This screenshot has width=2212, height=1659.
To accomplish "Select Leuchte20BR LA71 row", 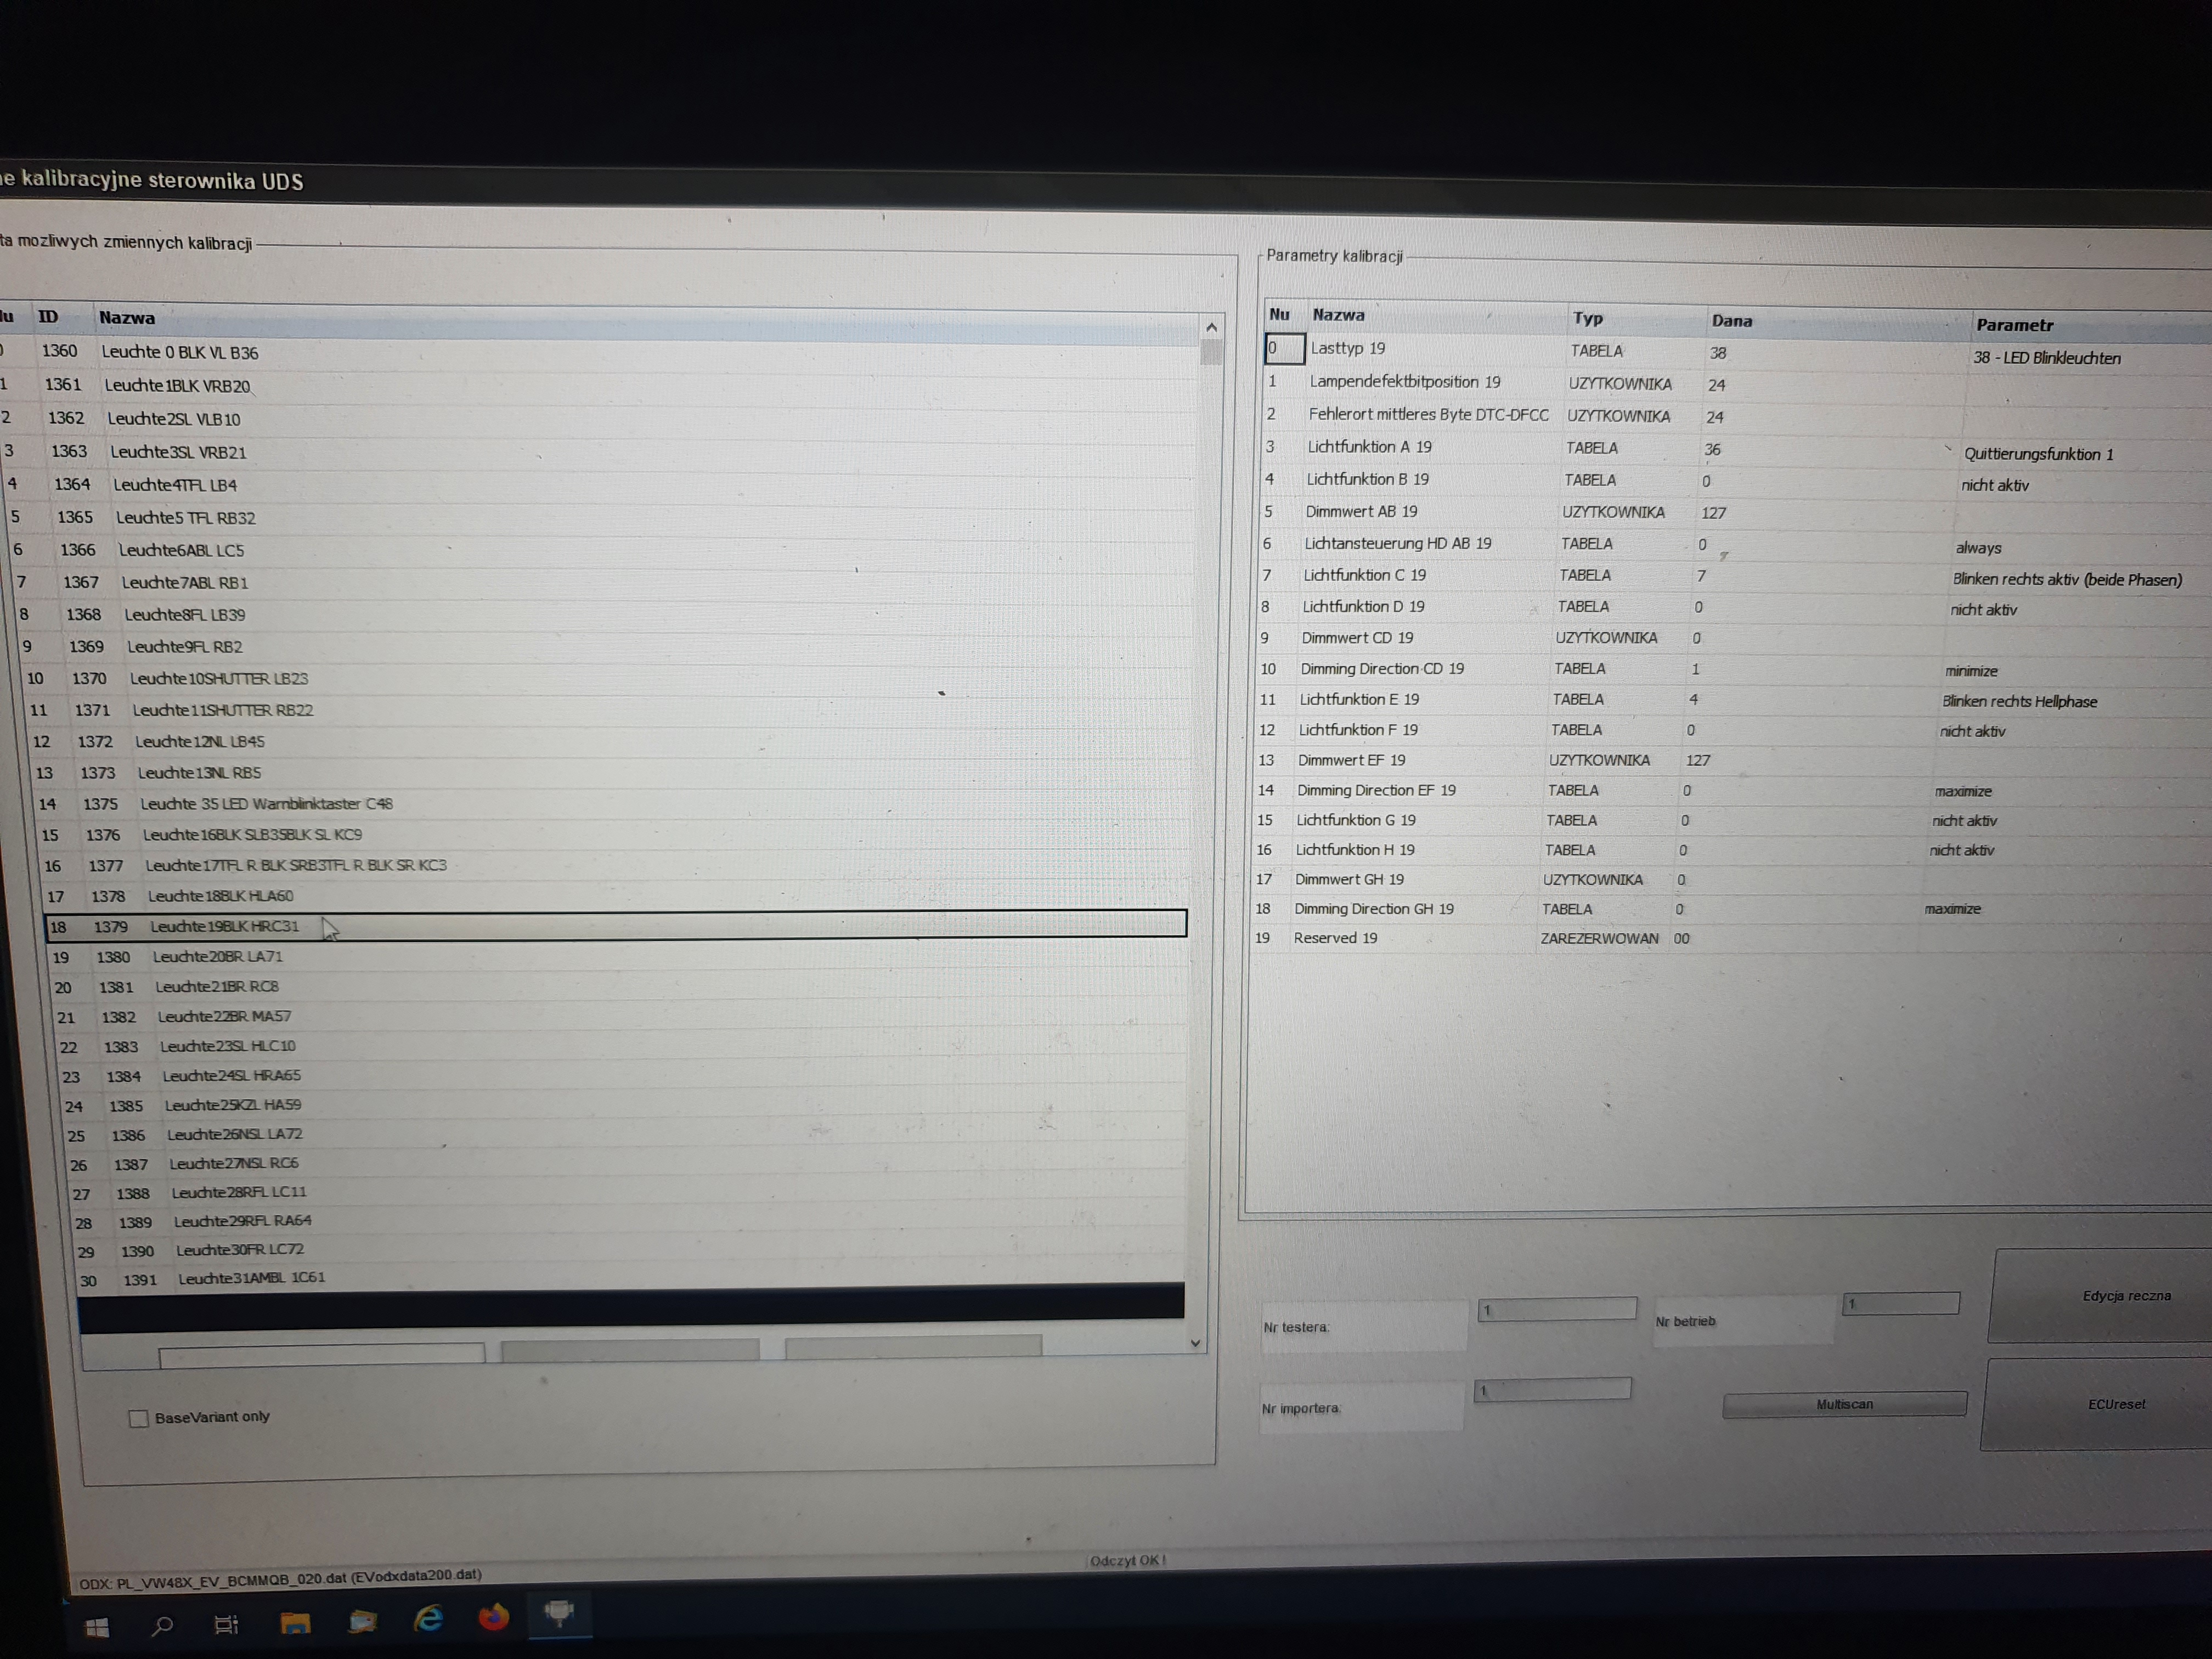I will pyautogui.click(x=217, y=957).
